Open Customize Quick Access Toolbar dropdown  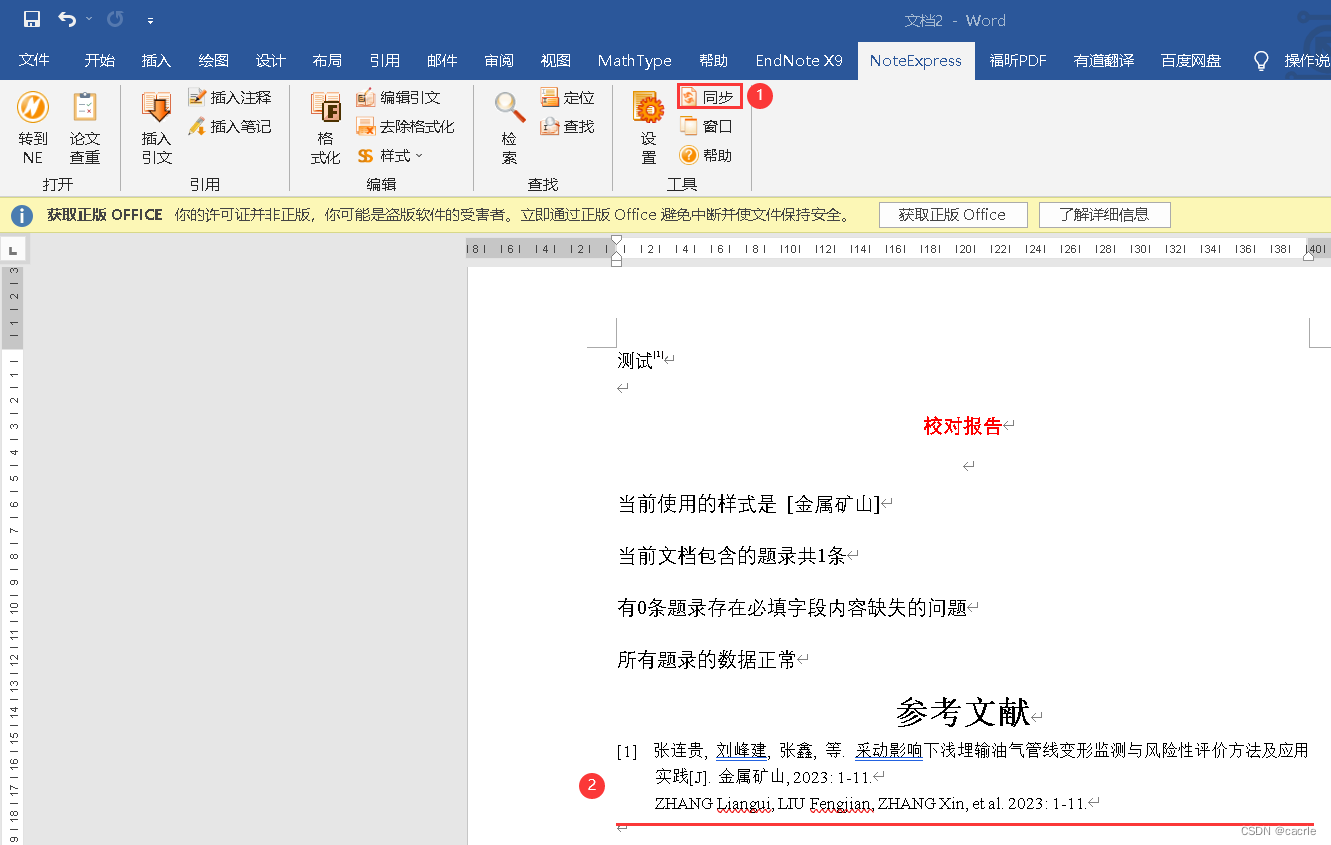[x=150, y=21]
